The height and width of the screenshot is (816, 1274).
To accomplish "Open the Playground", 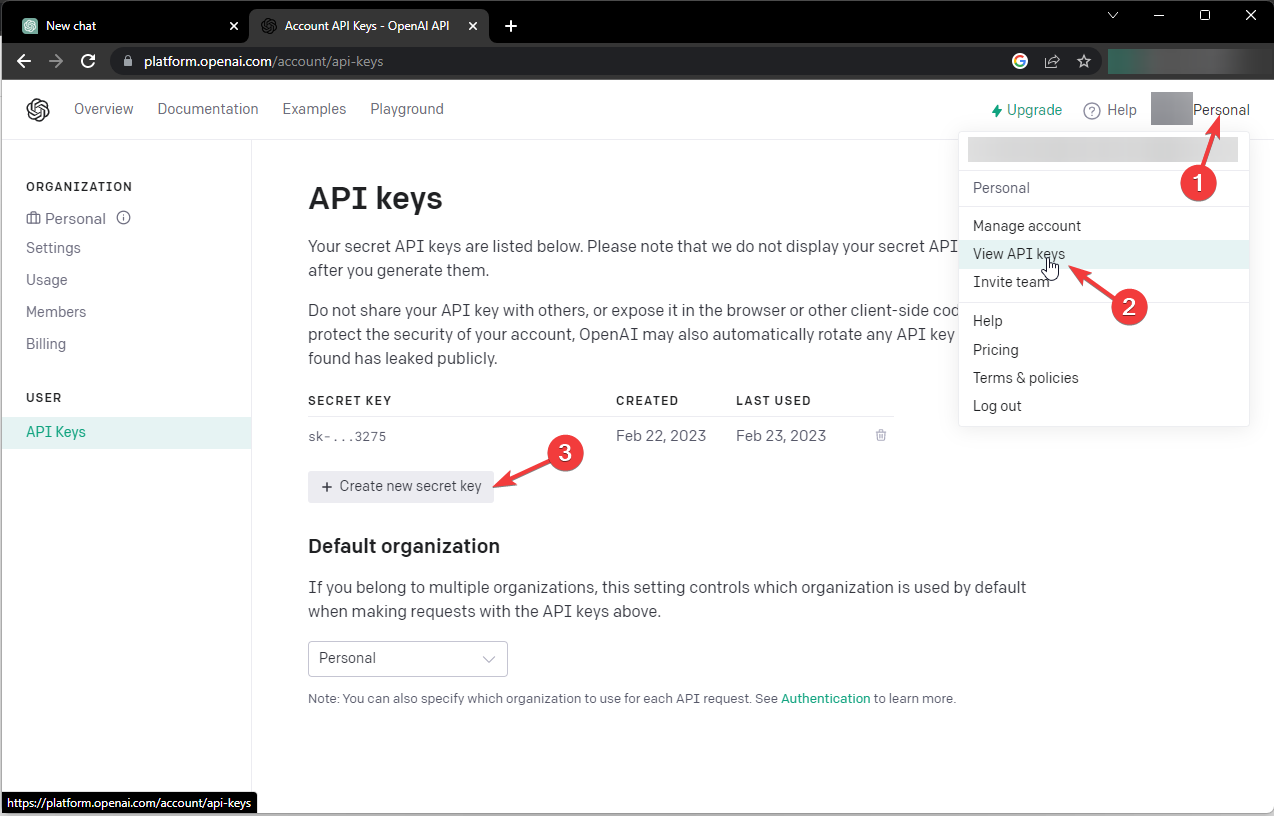I will point(407,109).
